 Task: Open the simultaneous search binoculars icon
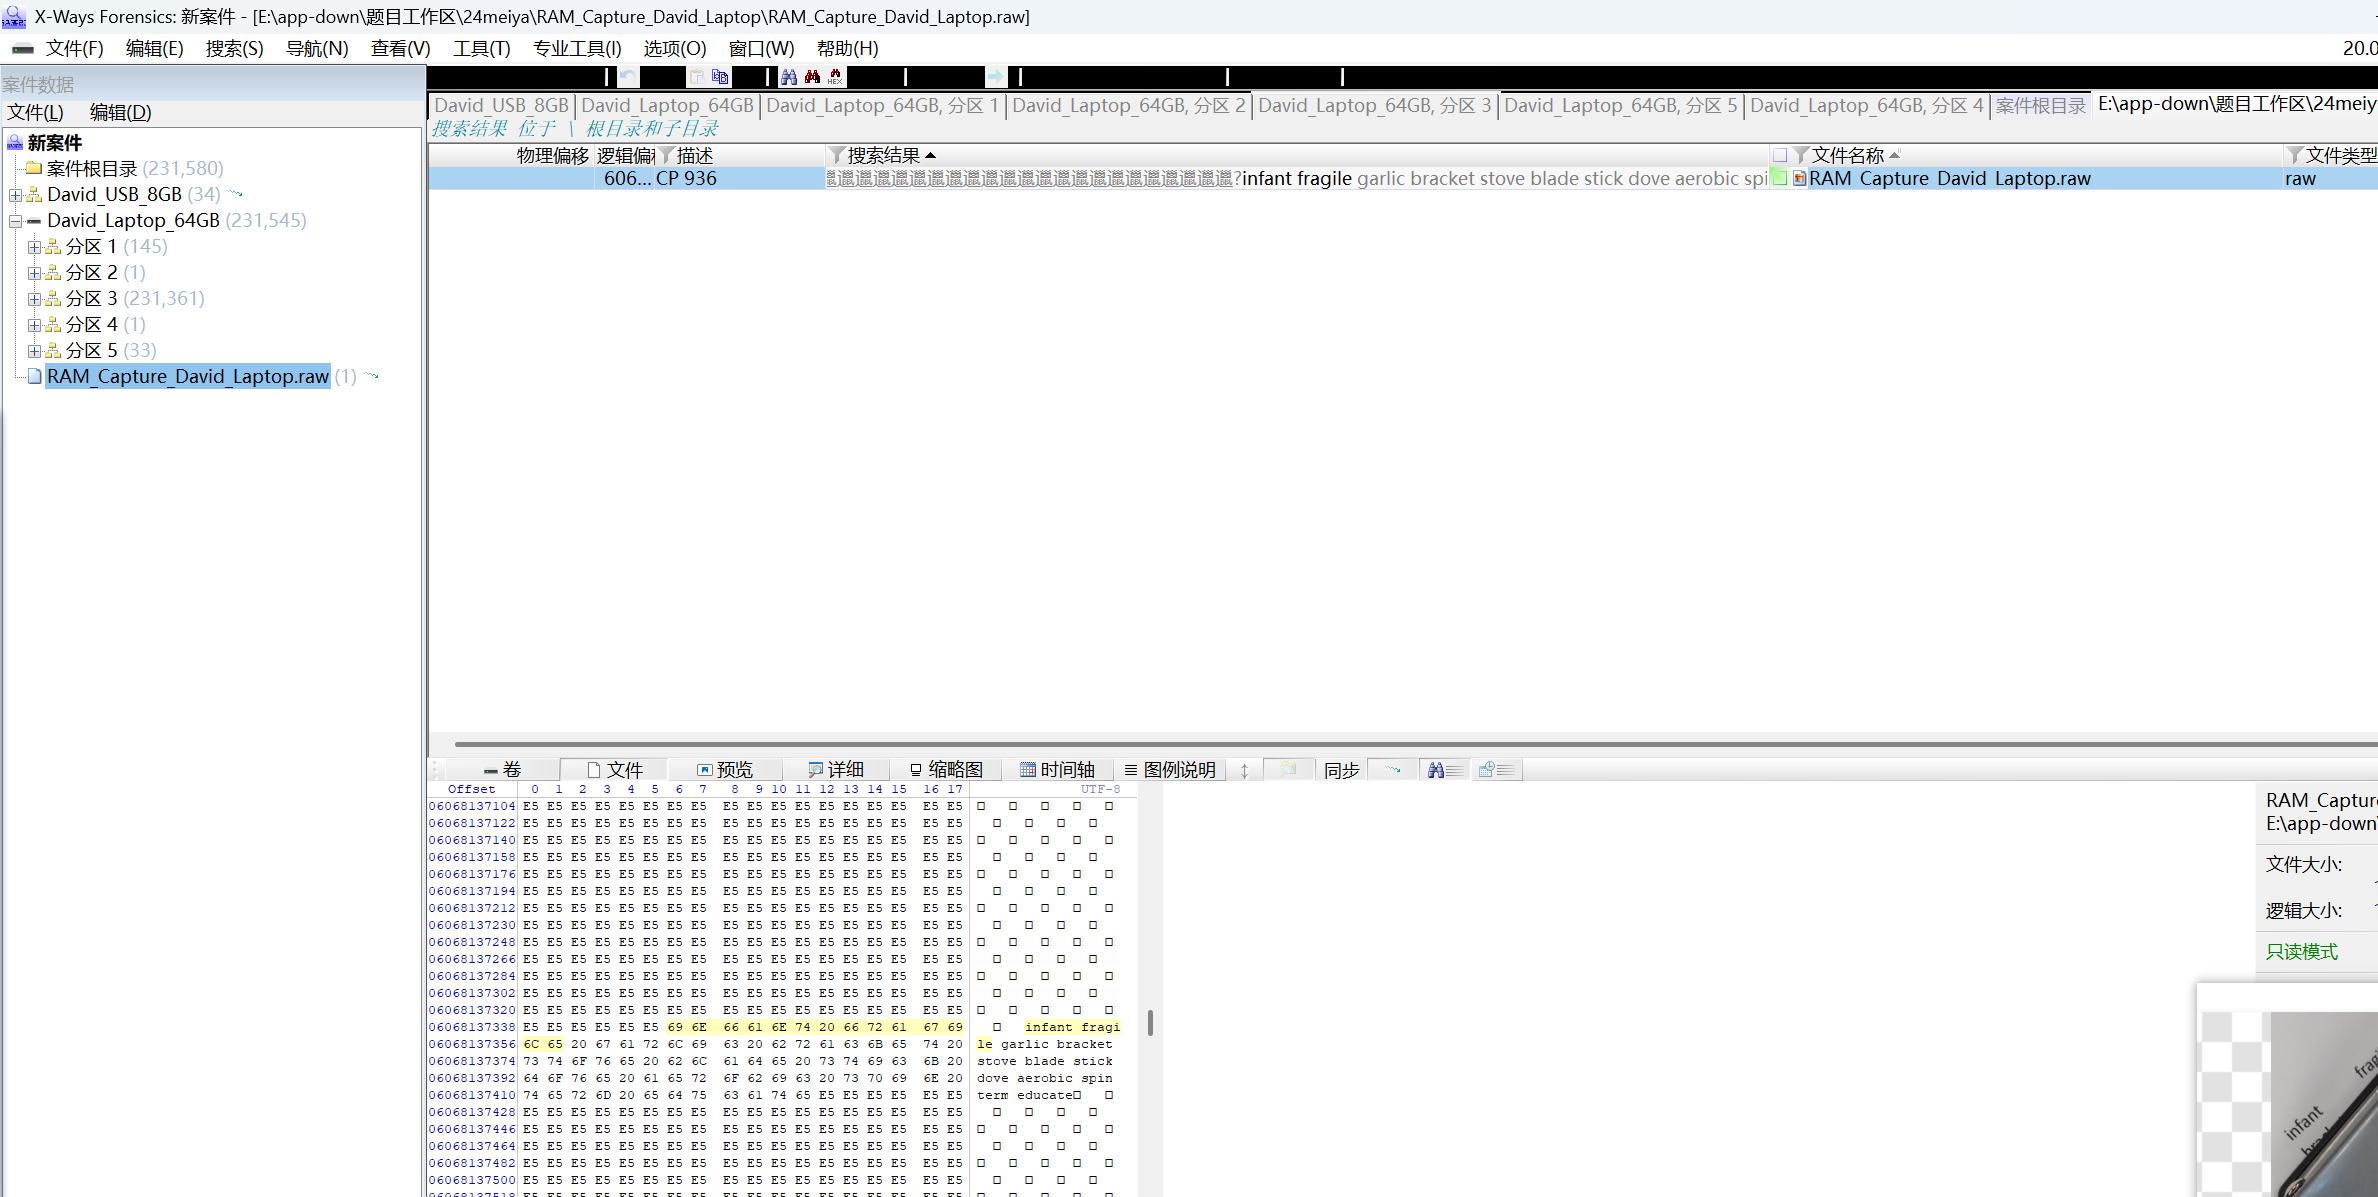pyautogui.click(x=813, y=76)
